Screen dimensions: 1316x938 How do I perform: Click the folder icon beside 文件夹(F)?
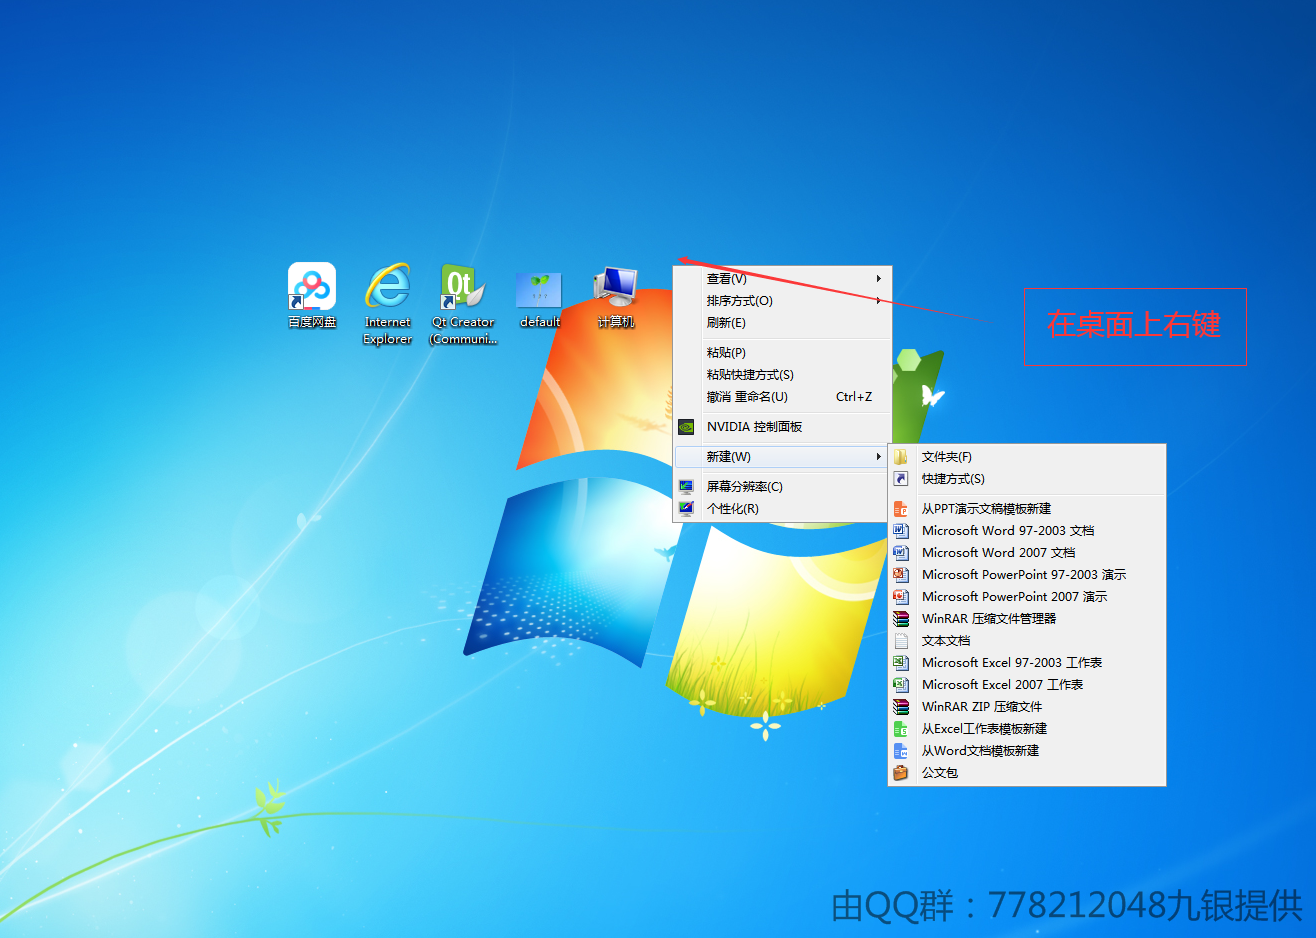tap(901, 457)
